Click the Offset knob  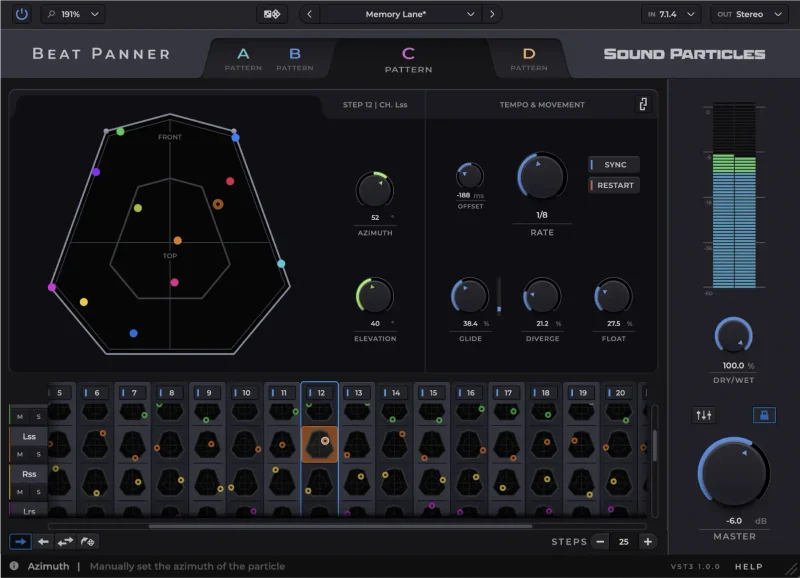point(469,176)
